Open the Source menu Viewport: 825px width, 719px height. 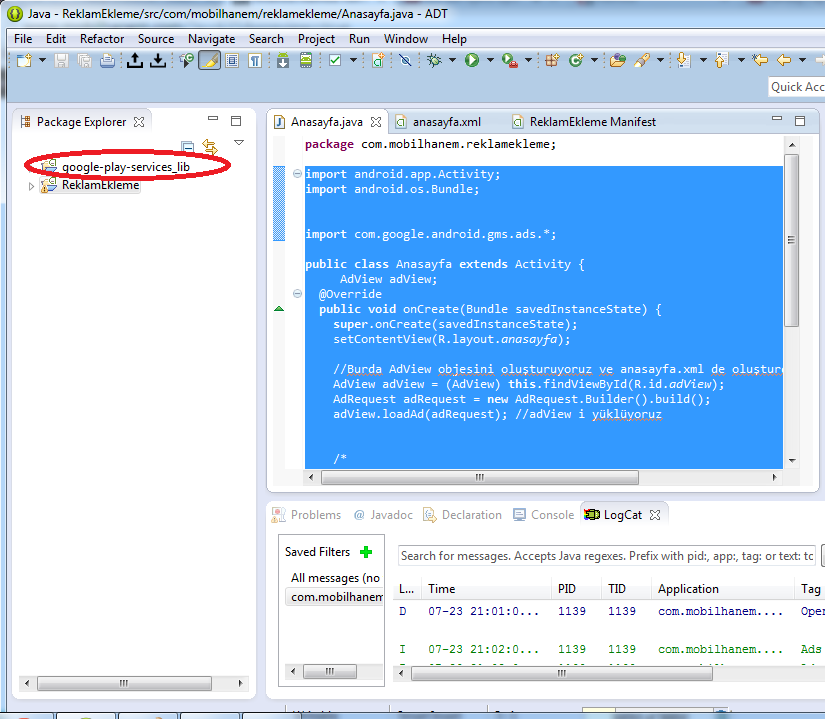pyautogui.click(x=156, y=39)
